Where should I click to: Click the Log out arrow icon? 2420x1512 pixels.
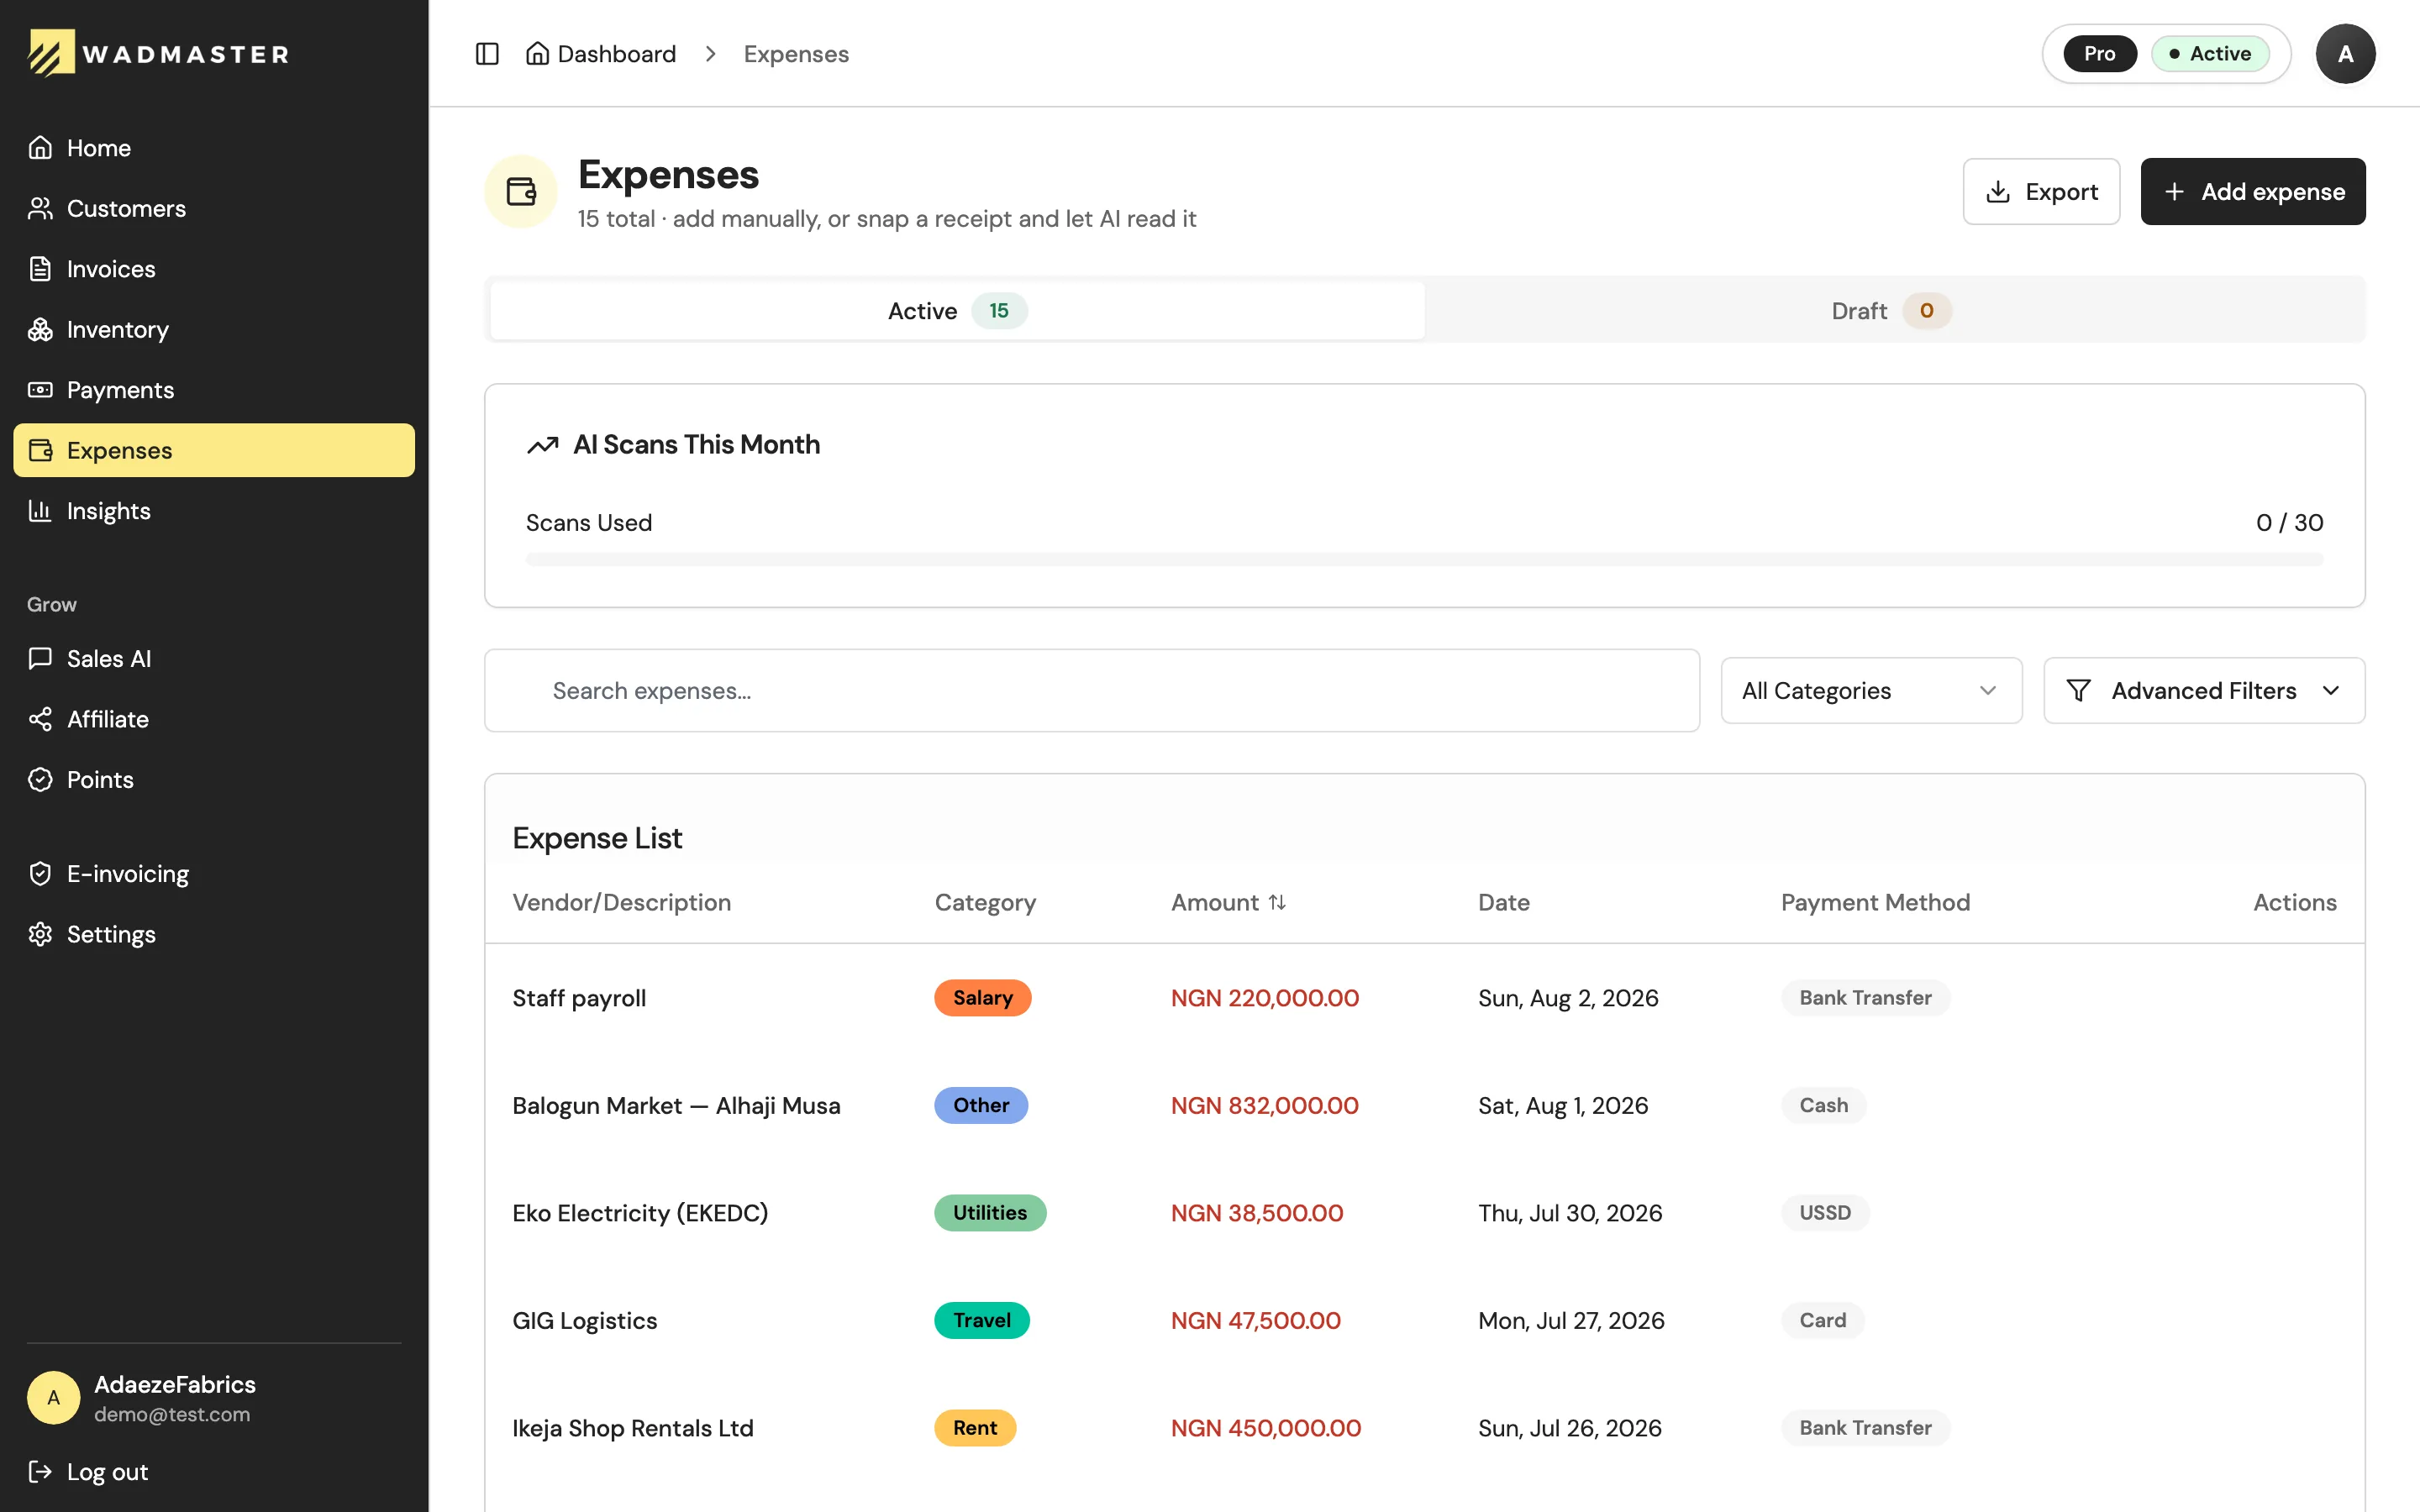tap(40, 1471)
